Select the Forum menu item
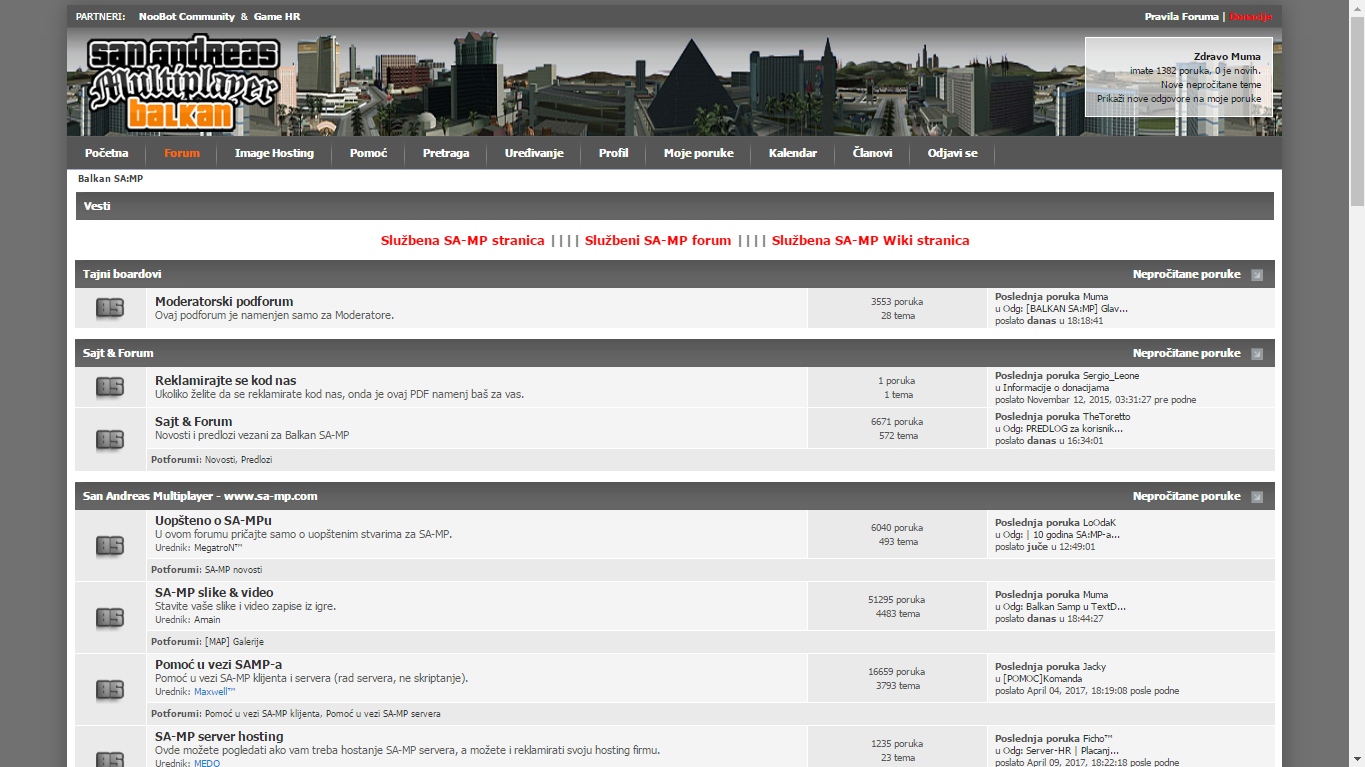This screenshot has width=1365, height=767. [x=182, y=153]
